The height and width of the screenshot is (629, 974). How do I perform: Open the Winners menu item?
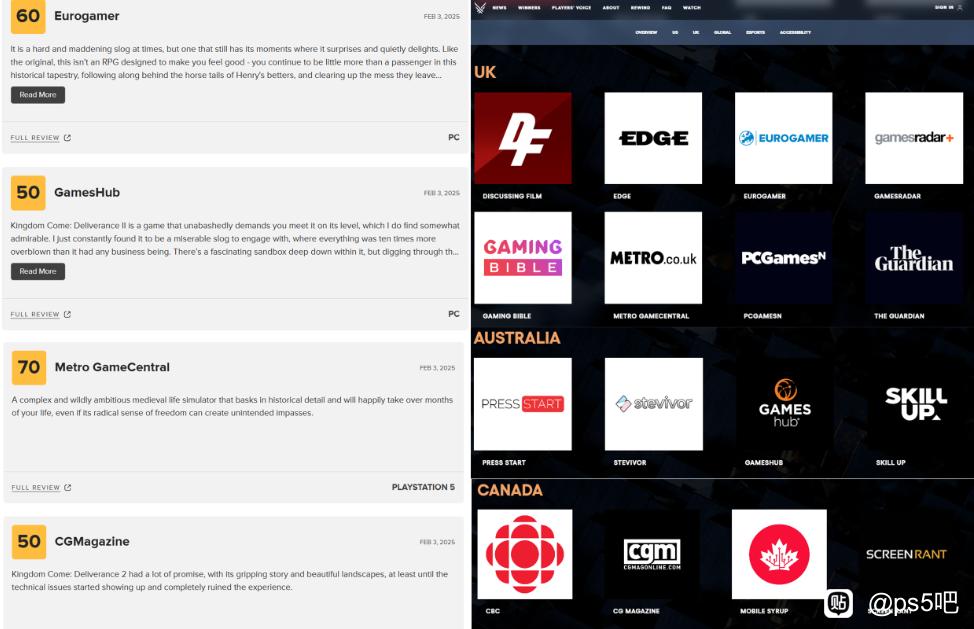[529, 8]
